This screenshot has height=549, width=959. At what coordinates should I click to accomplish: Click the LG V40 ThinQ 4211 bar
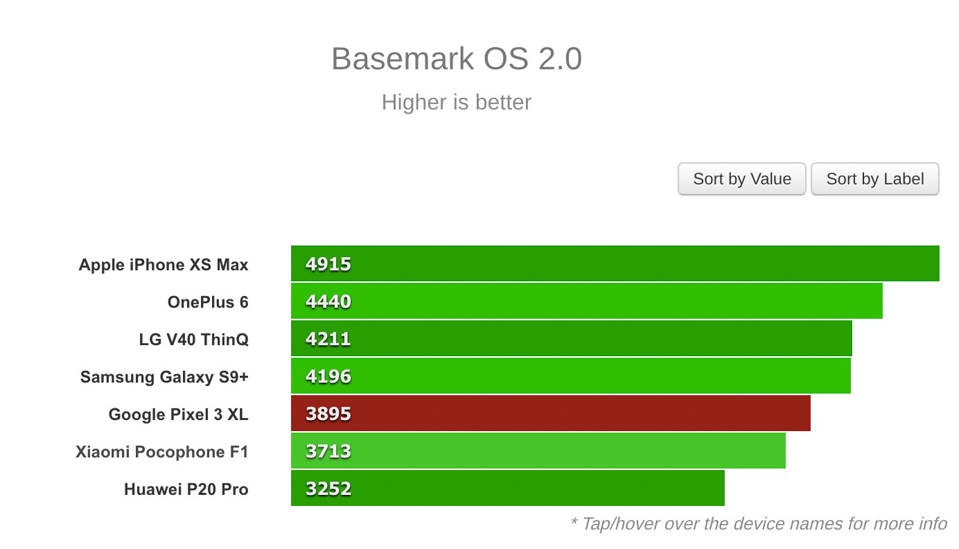(571, 339)
